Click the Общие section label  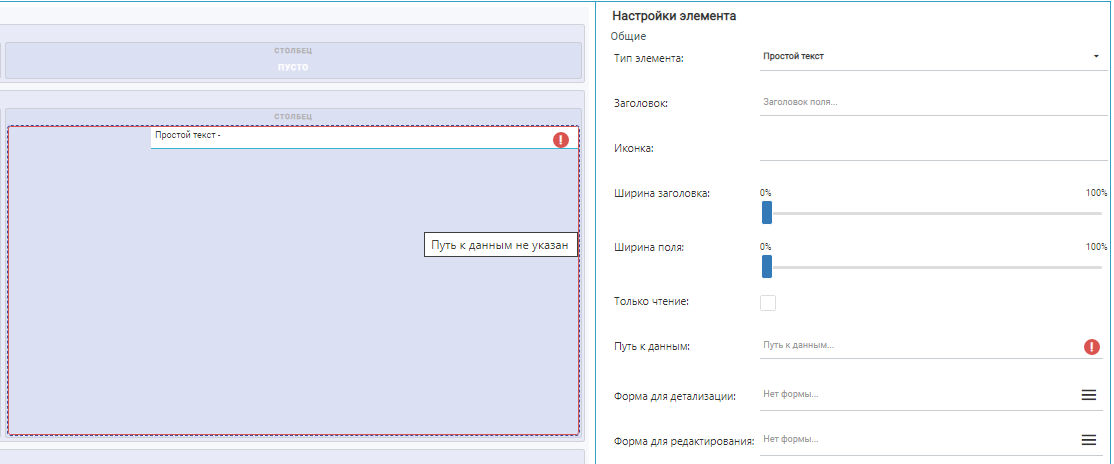coord(629,37)
